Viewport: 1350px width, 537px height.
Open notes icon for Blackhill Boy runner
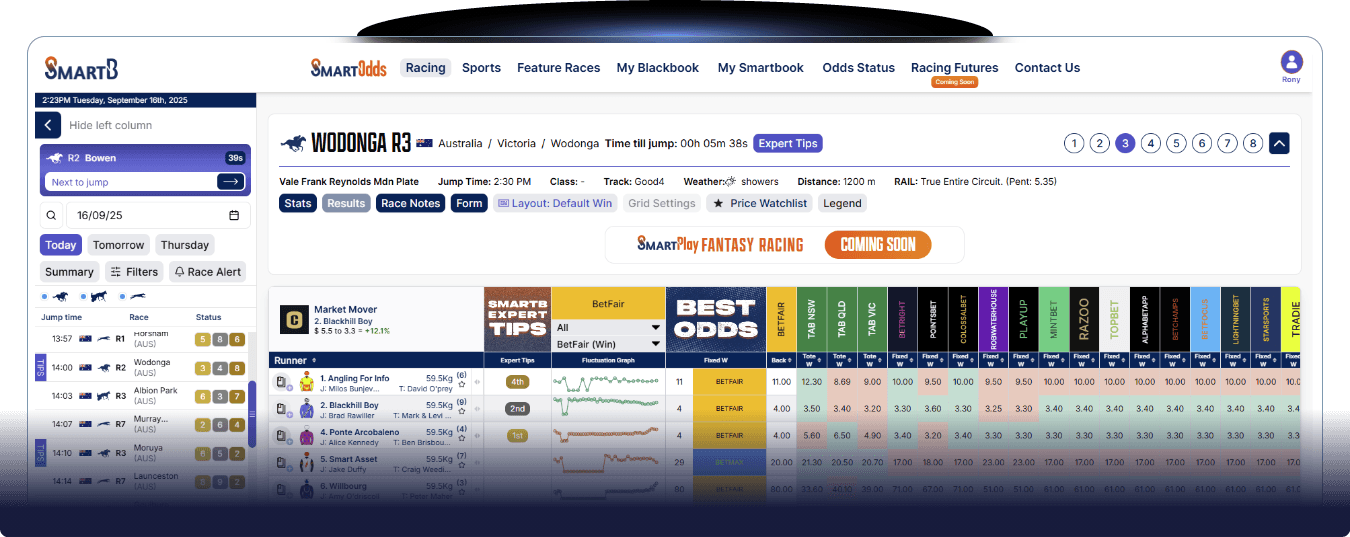(x=282, y=409)
